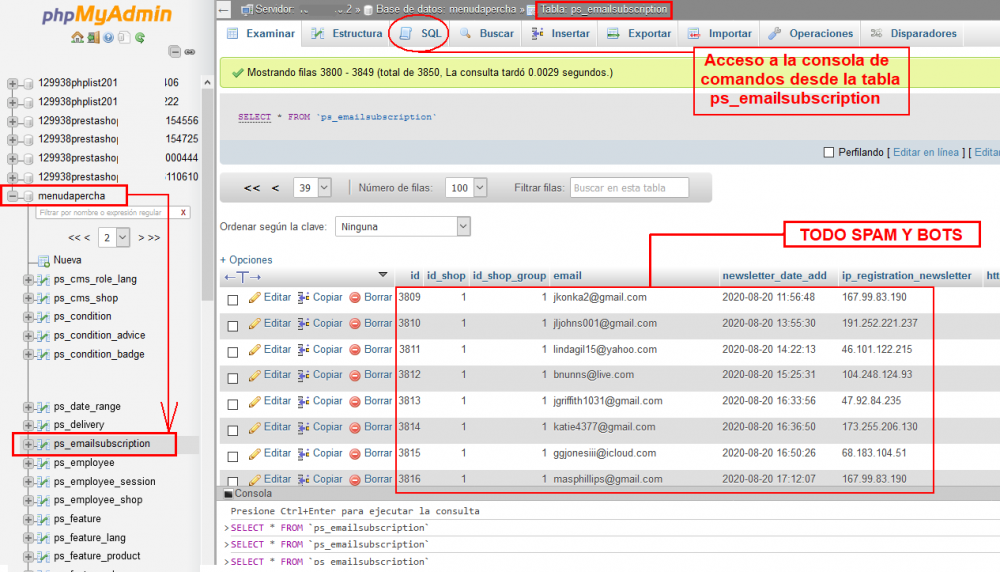Click new table icon beside Nueva
Screen dimensions: 1000x572
tap(43, 260)
